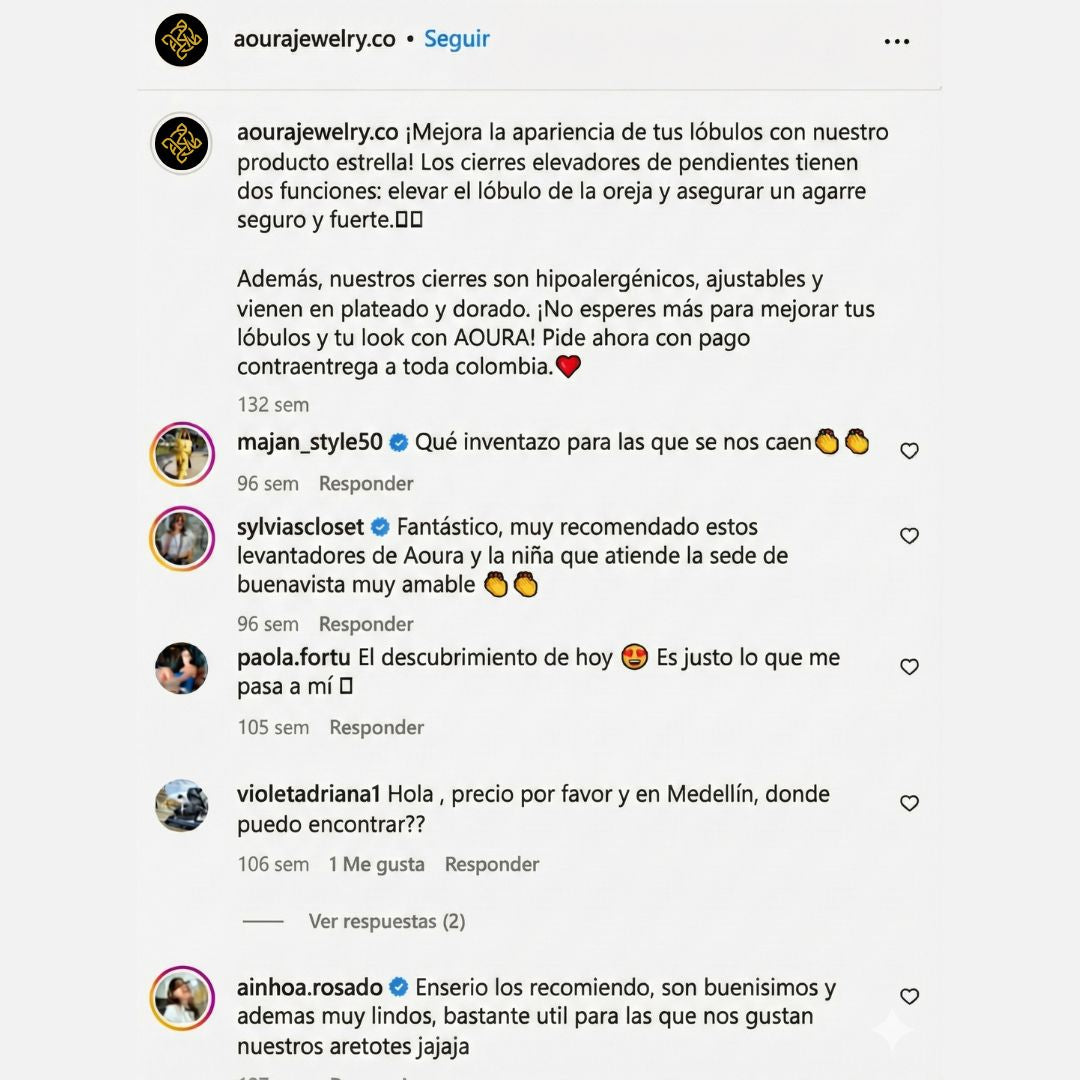The height and width of the screenshot is (1080, 1080).
Task: Reply to violetadriana1 via Responder
Action: (x=492, y=864)
